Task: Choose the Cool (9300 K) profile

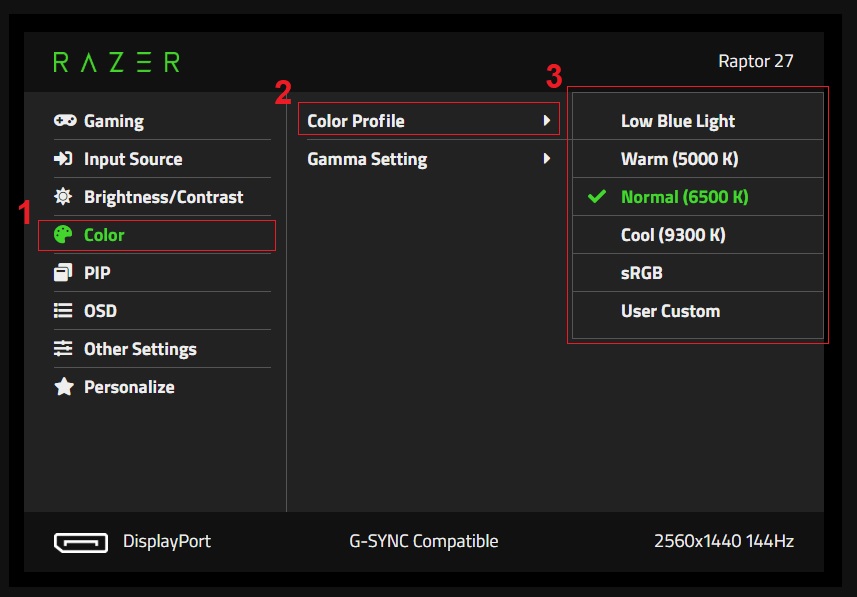Action: point(697,235)
